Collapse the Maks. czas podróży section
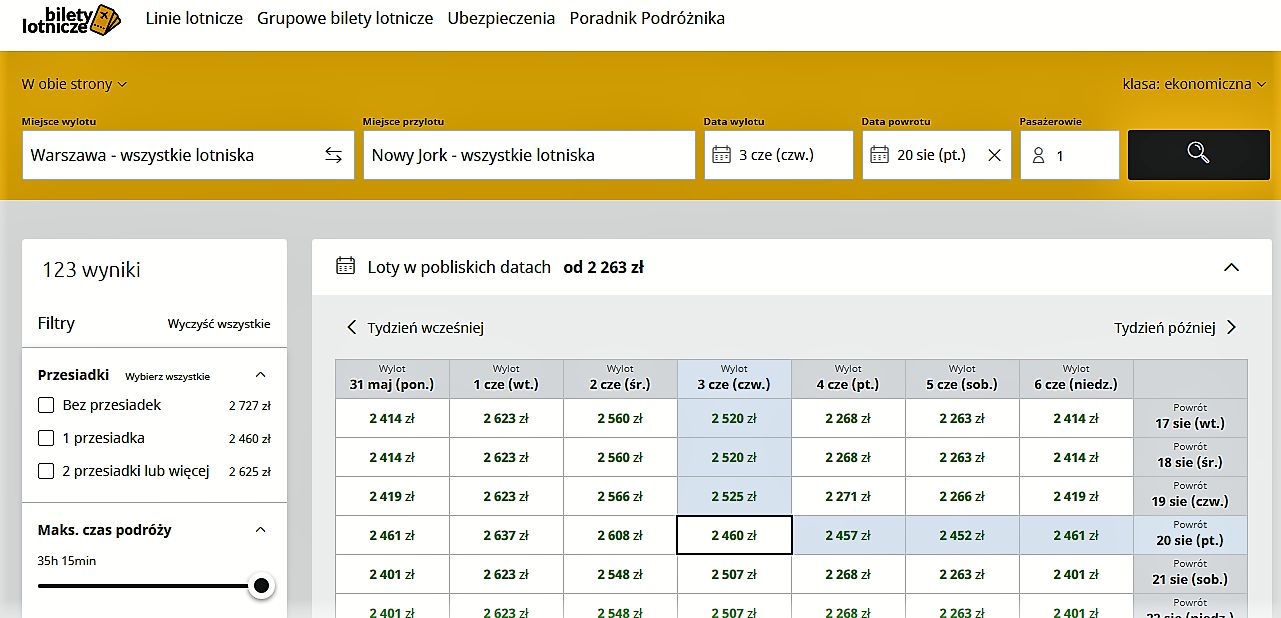The height and width of the screenshot is (618, 1281). pos(261,530)
